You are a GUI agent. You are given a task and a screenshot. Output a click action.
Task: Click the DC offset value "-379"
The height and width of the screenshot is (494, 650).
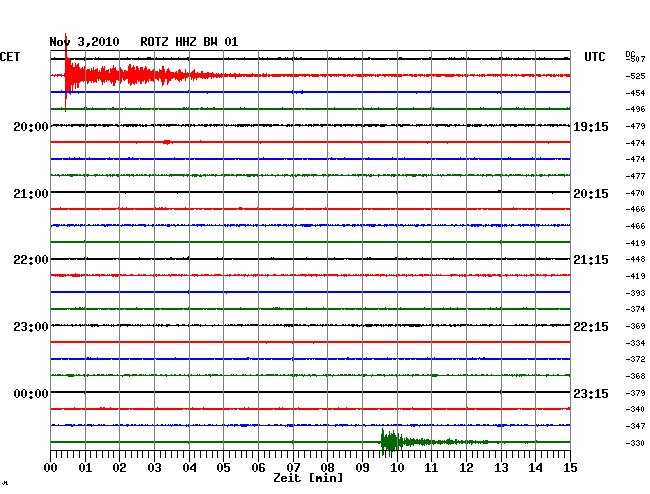pos(635,393)
